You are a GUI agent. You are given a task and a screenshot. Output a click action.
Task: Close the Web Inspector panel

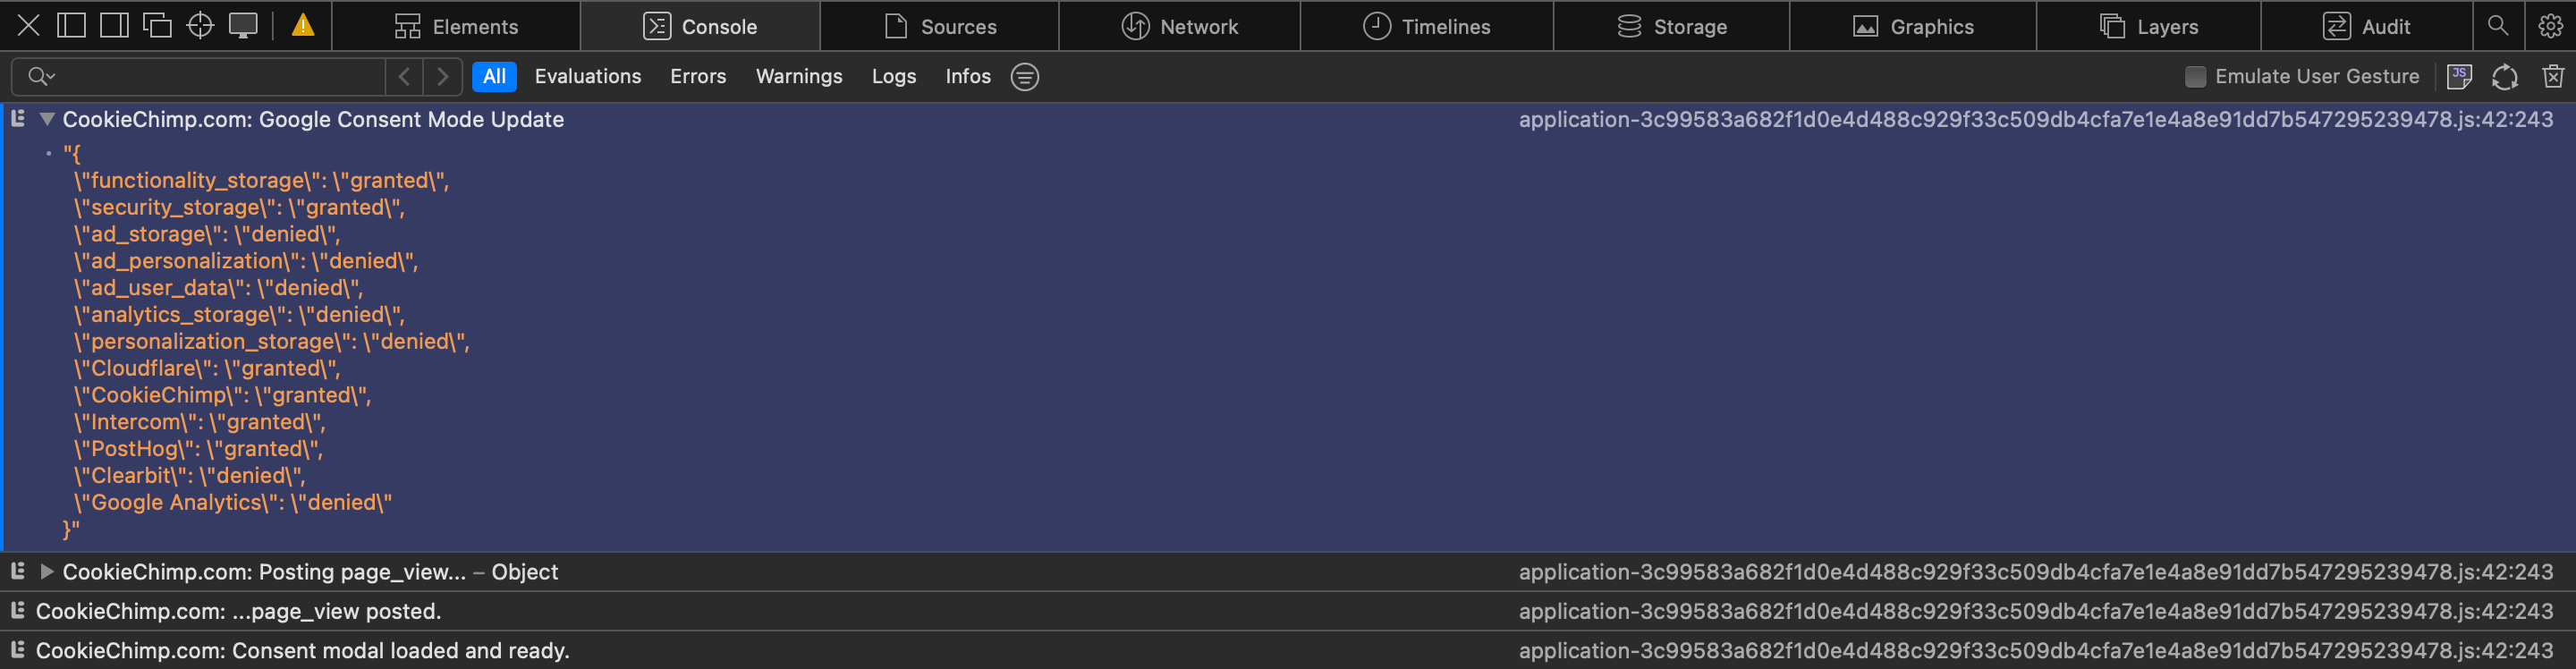pyautogui.click(x=28, y=25)
